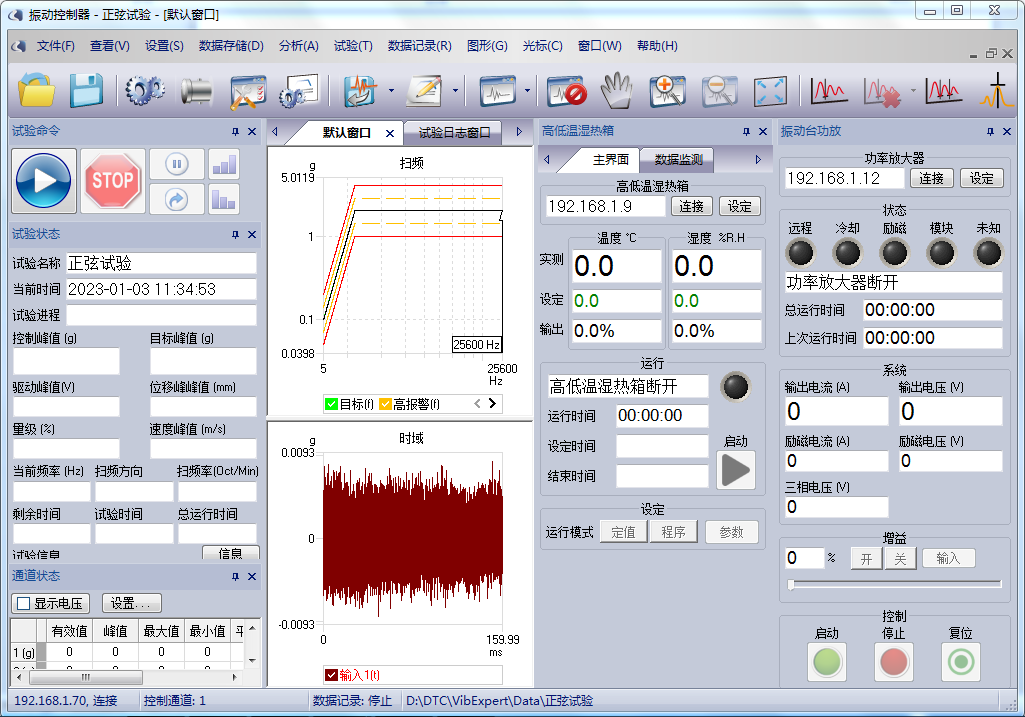Switch to the 数据监测 tab

(679, 159)
